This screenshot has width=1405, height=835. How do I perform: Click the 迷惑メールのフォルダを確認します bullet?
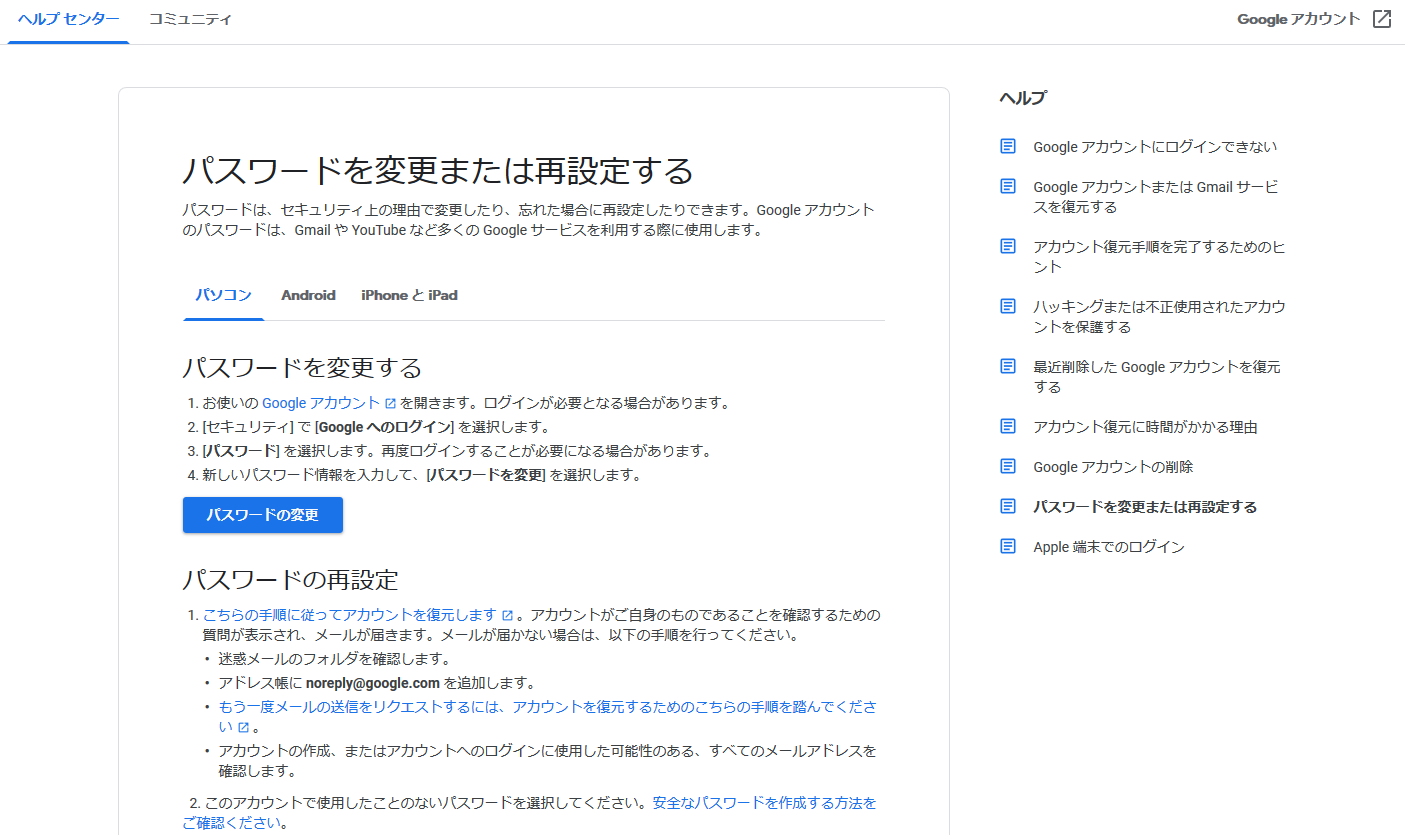[335, 659]
